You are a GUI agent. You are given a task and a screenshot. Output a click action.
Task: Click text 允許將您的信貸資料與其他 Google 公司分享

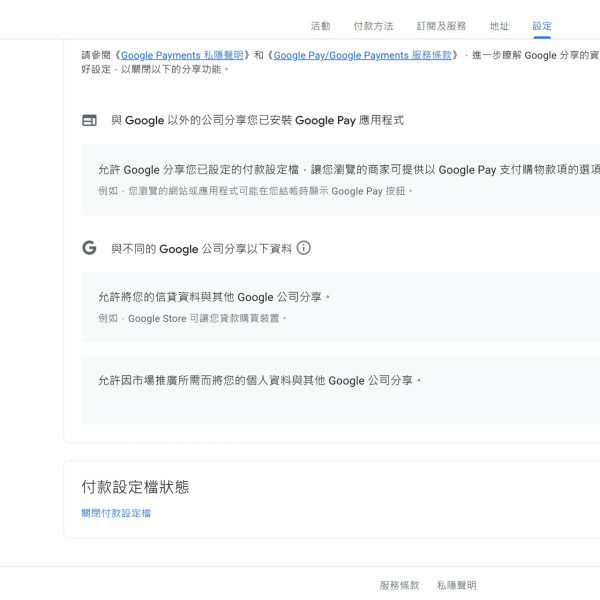click(x=214, y=297)
